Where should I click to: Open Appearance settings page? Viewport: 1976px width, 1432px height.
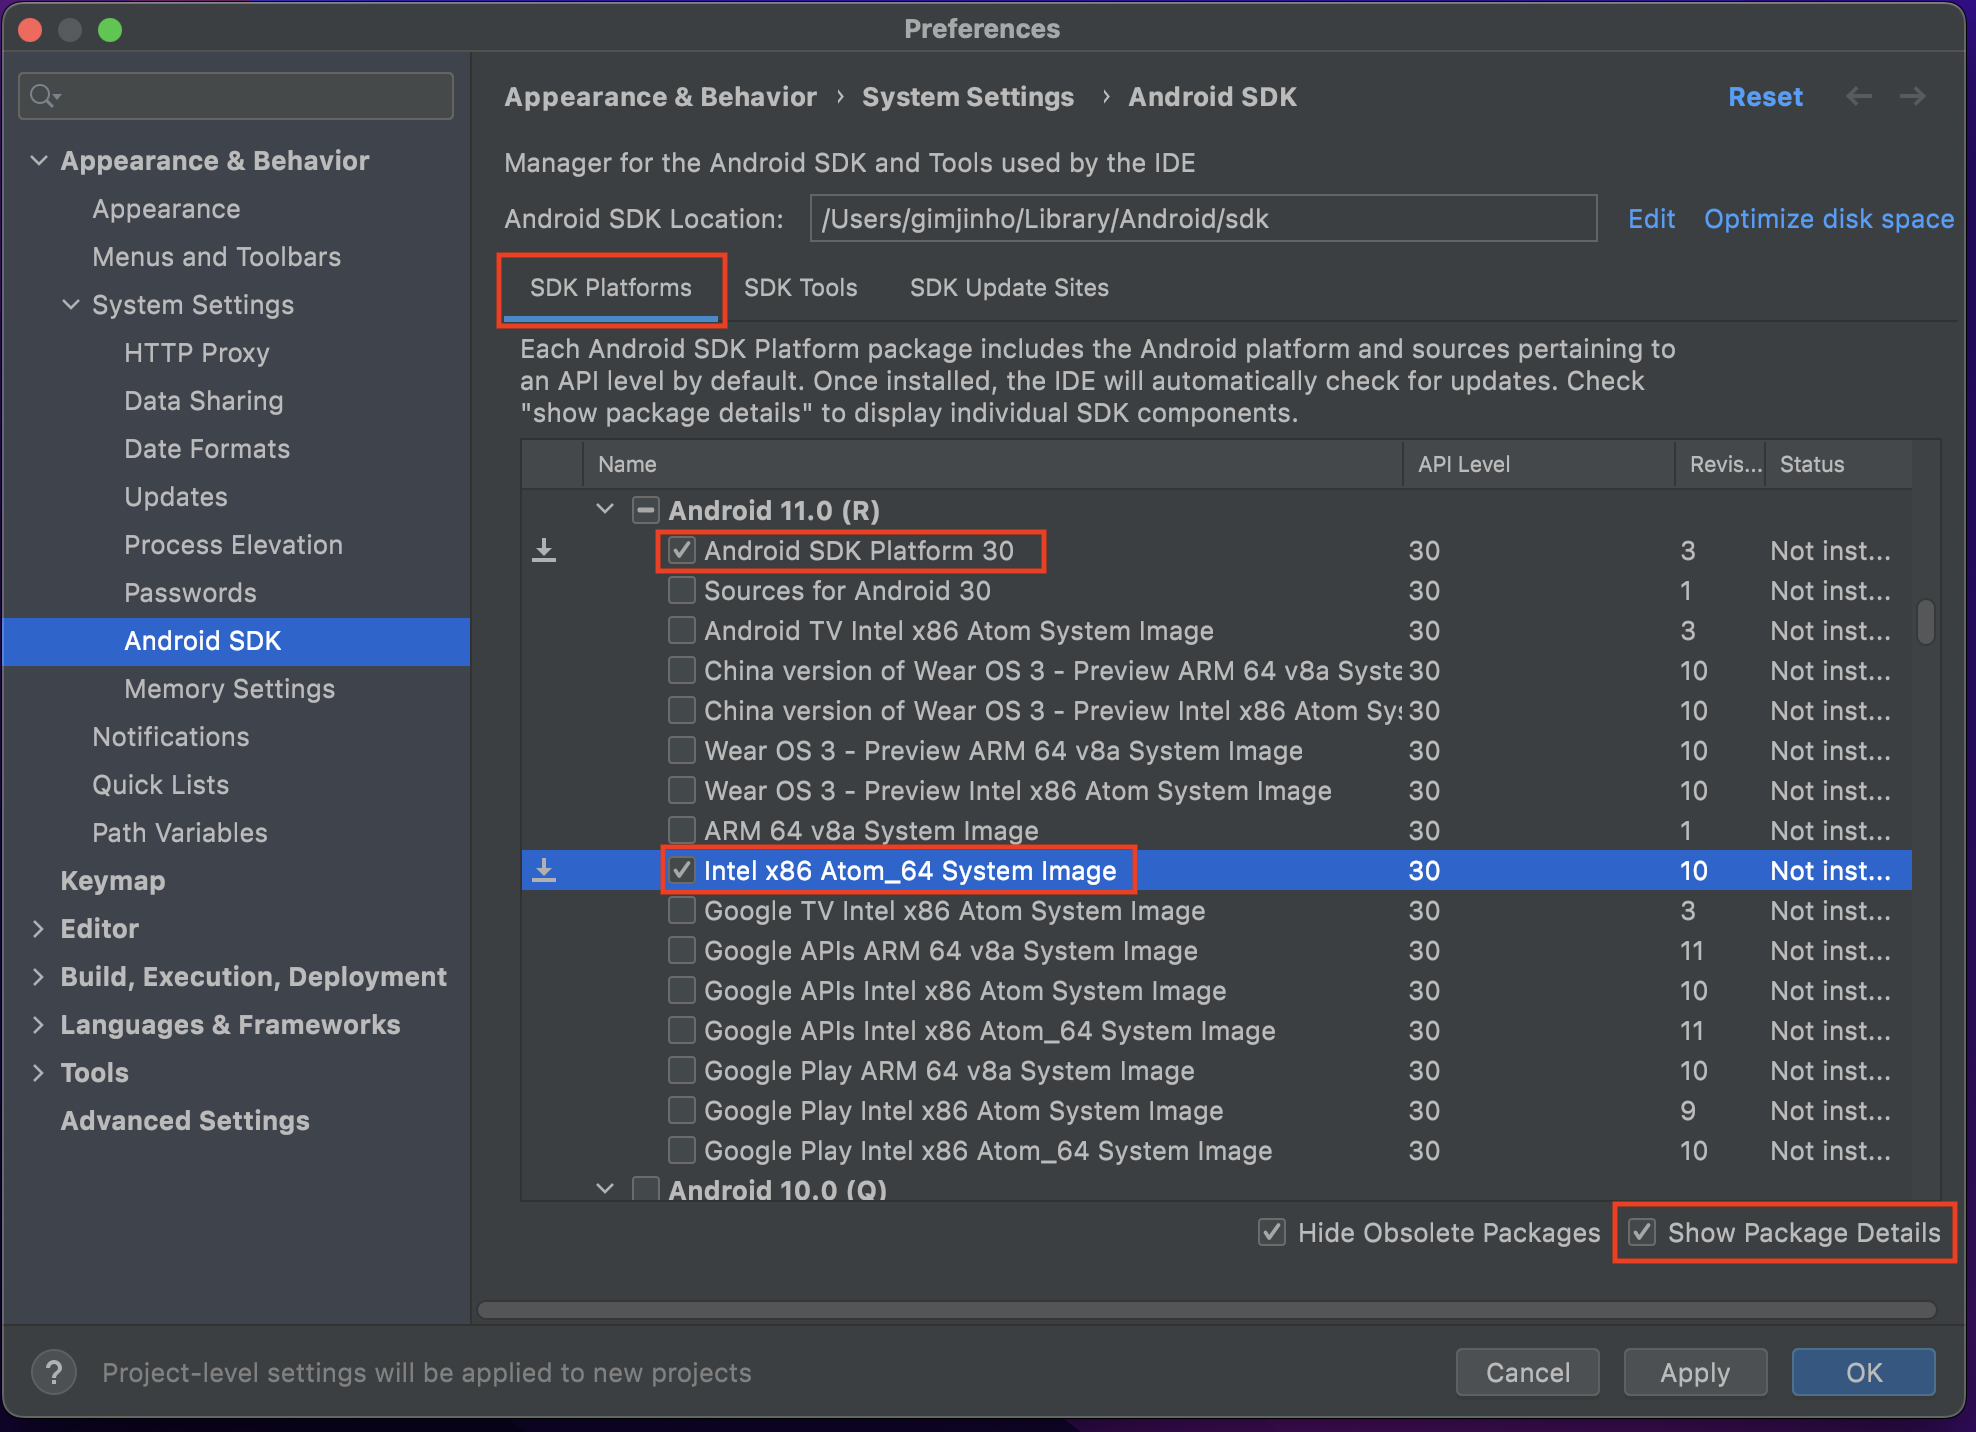[166, 209]
